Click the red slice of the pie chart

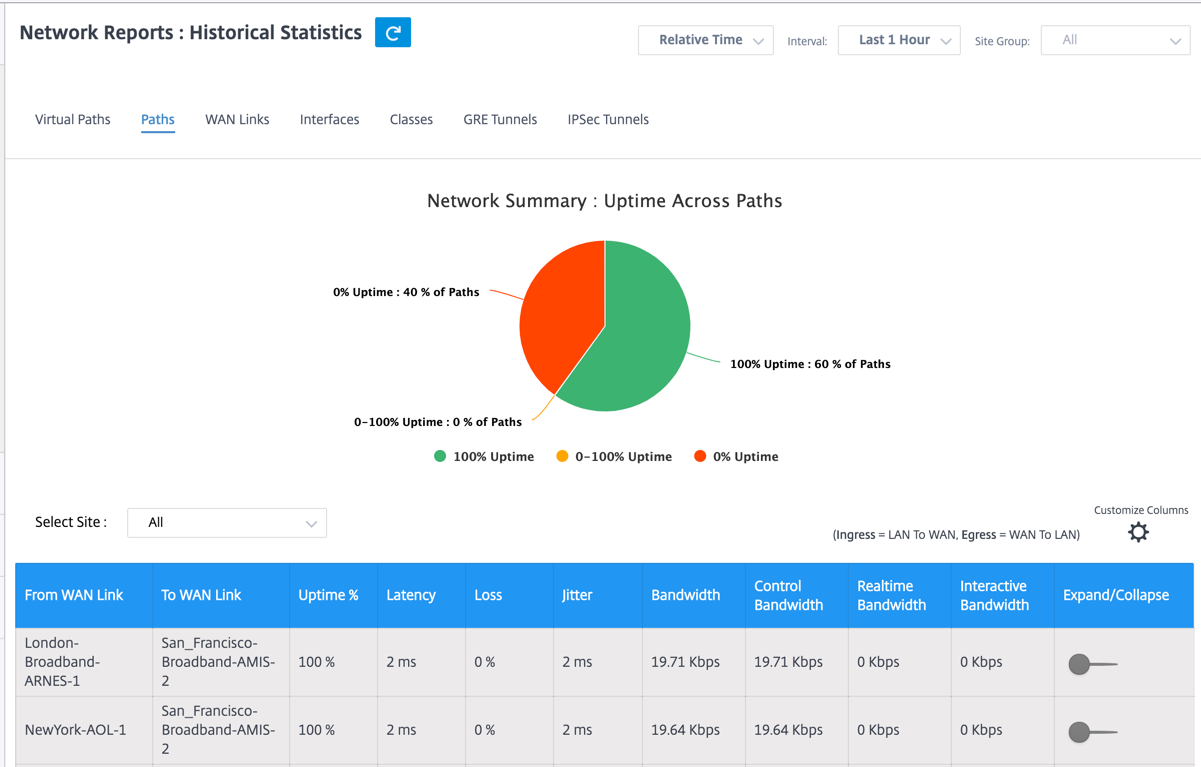click(560, 310)
